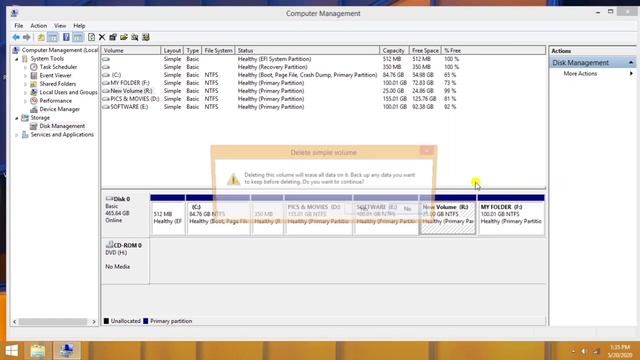Expand the Performance node arrow
The height and width of the screenshot is (360, 640).
pos(25,101)
